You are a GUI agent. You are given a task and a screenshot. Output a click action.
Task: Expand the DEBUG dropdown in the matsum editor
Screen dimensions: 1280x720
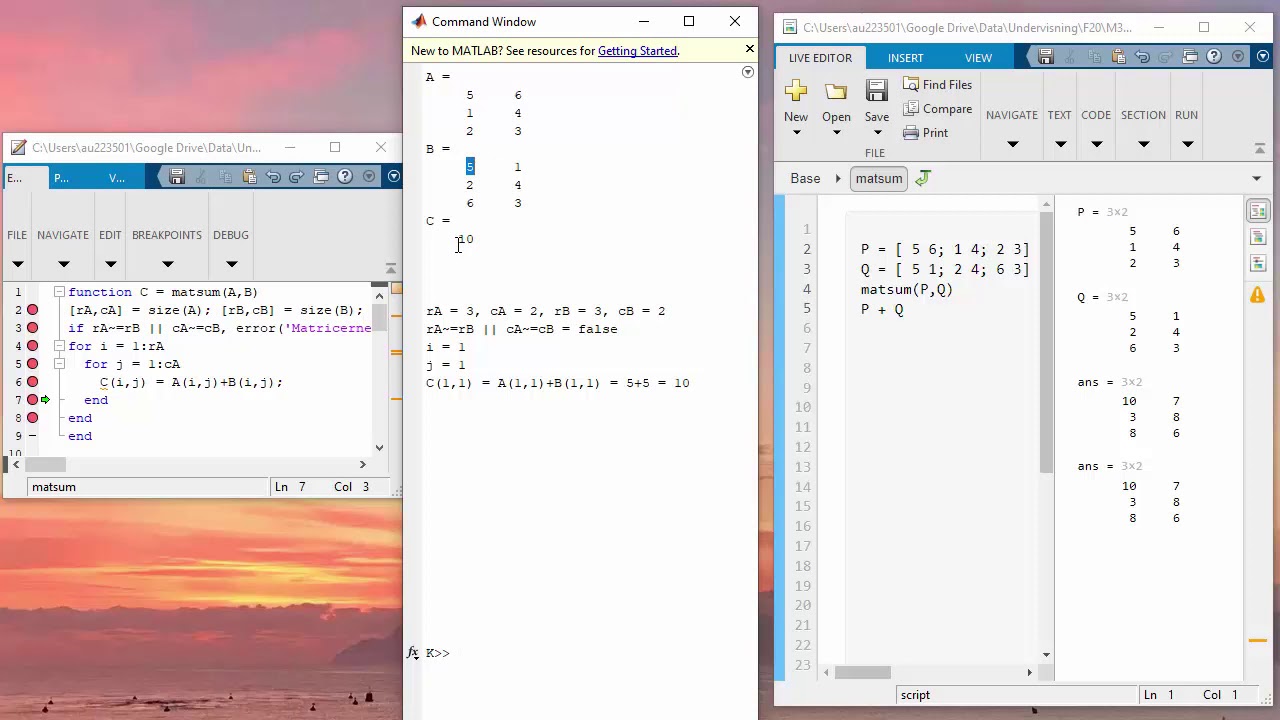click(231, 264)
